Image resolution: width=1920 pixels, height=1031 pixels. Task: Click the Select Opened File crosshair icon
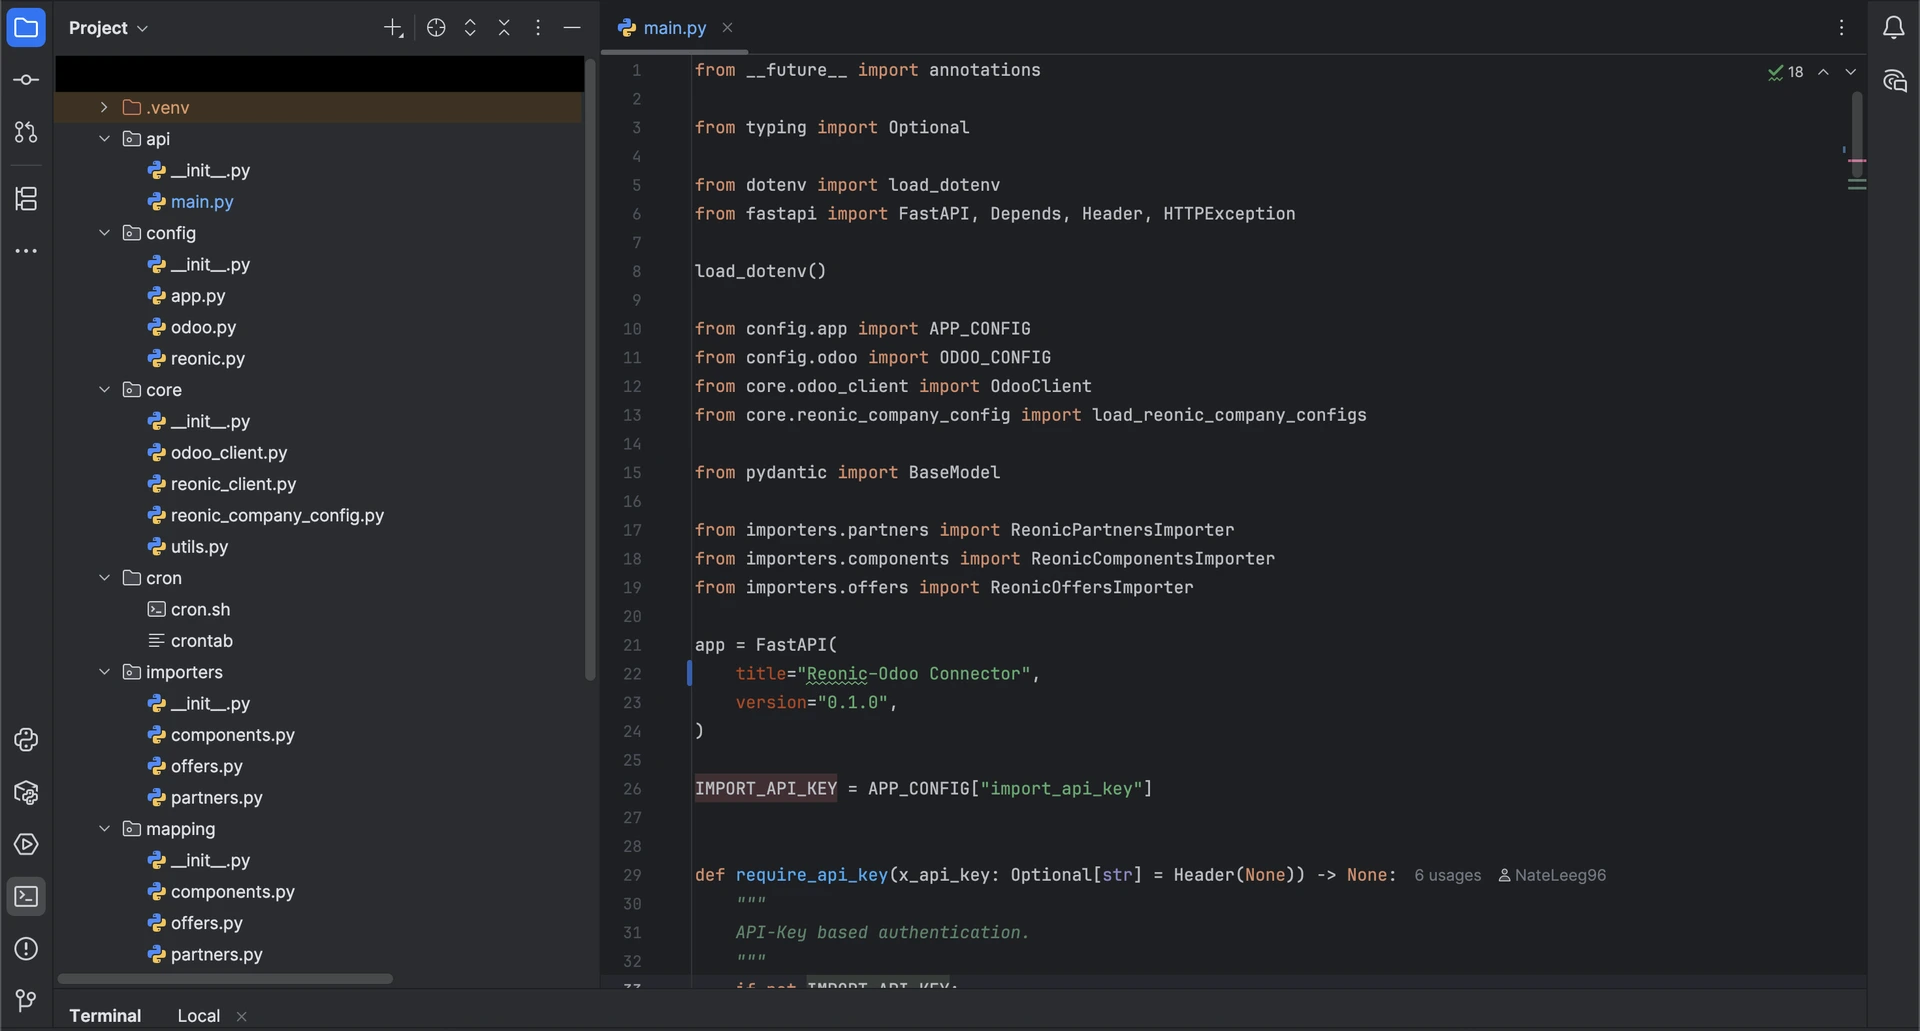click(x=436, y=28)
